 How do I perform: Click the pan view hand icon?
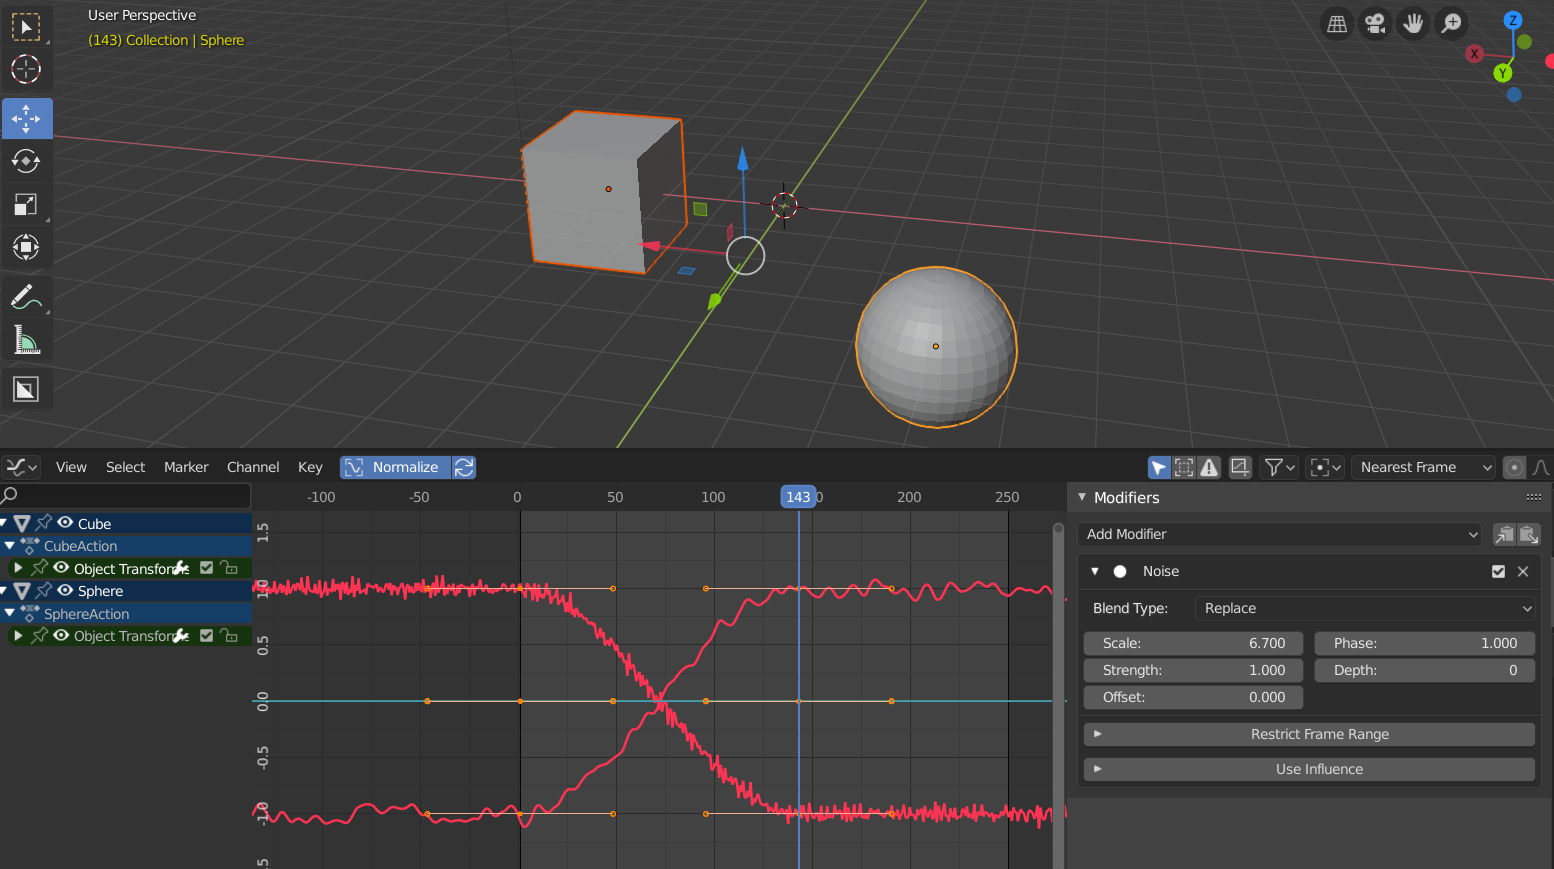1413,23
